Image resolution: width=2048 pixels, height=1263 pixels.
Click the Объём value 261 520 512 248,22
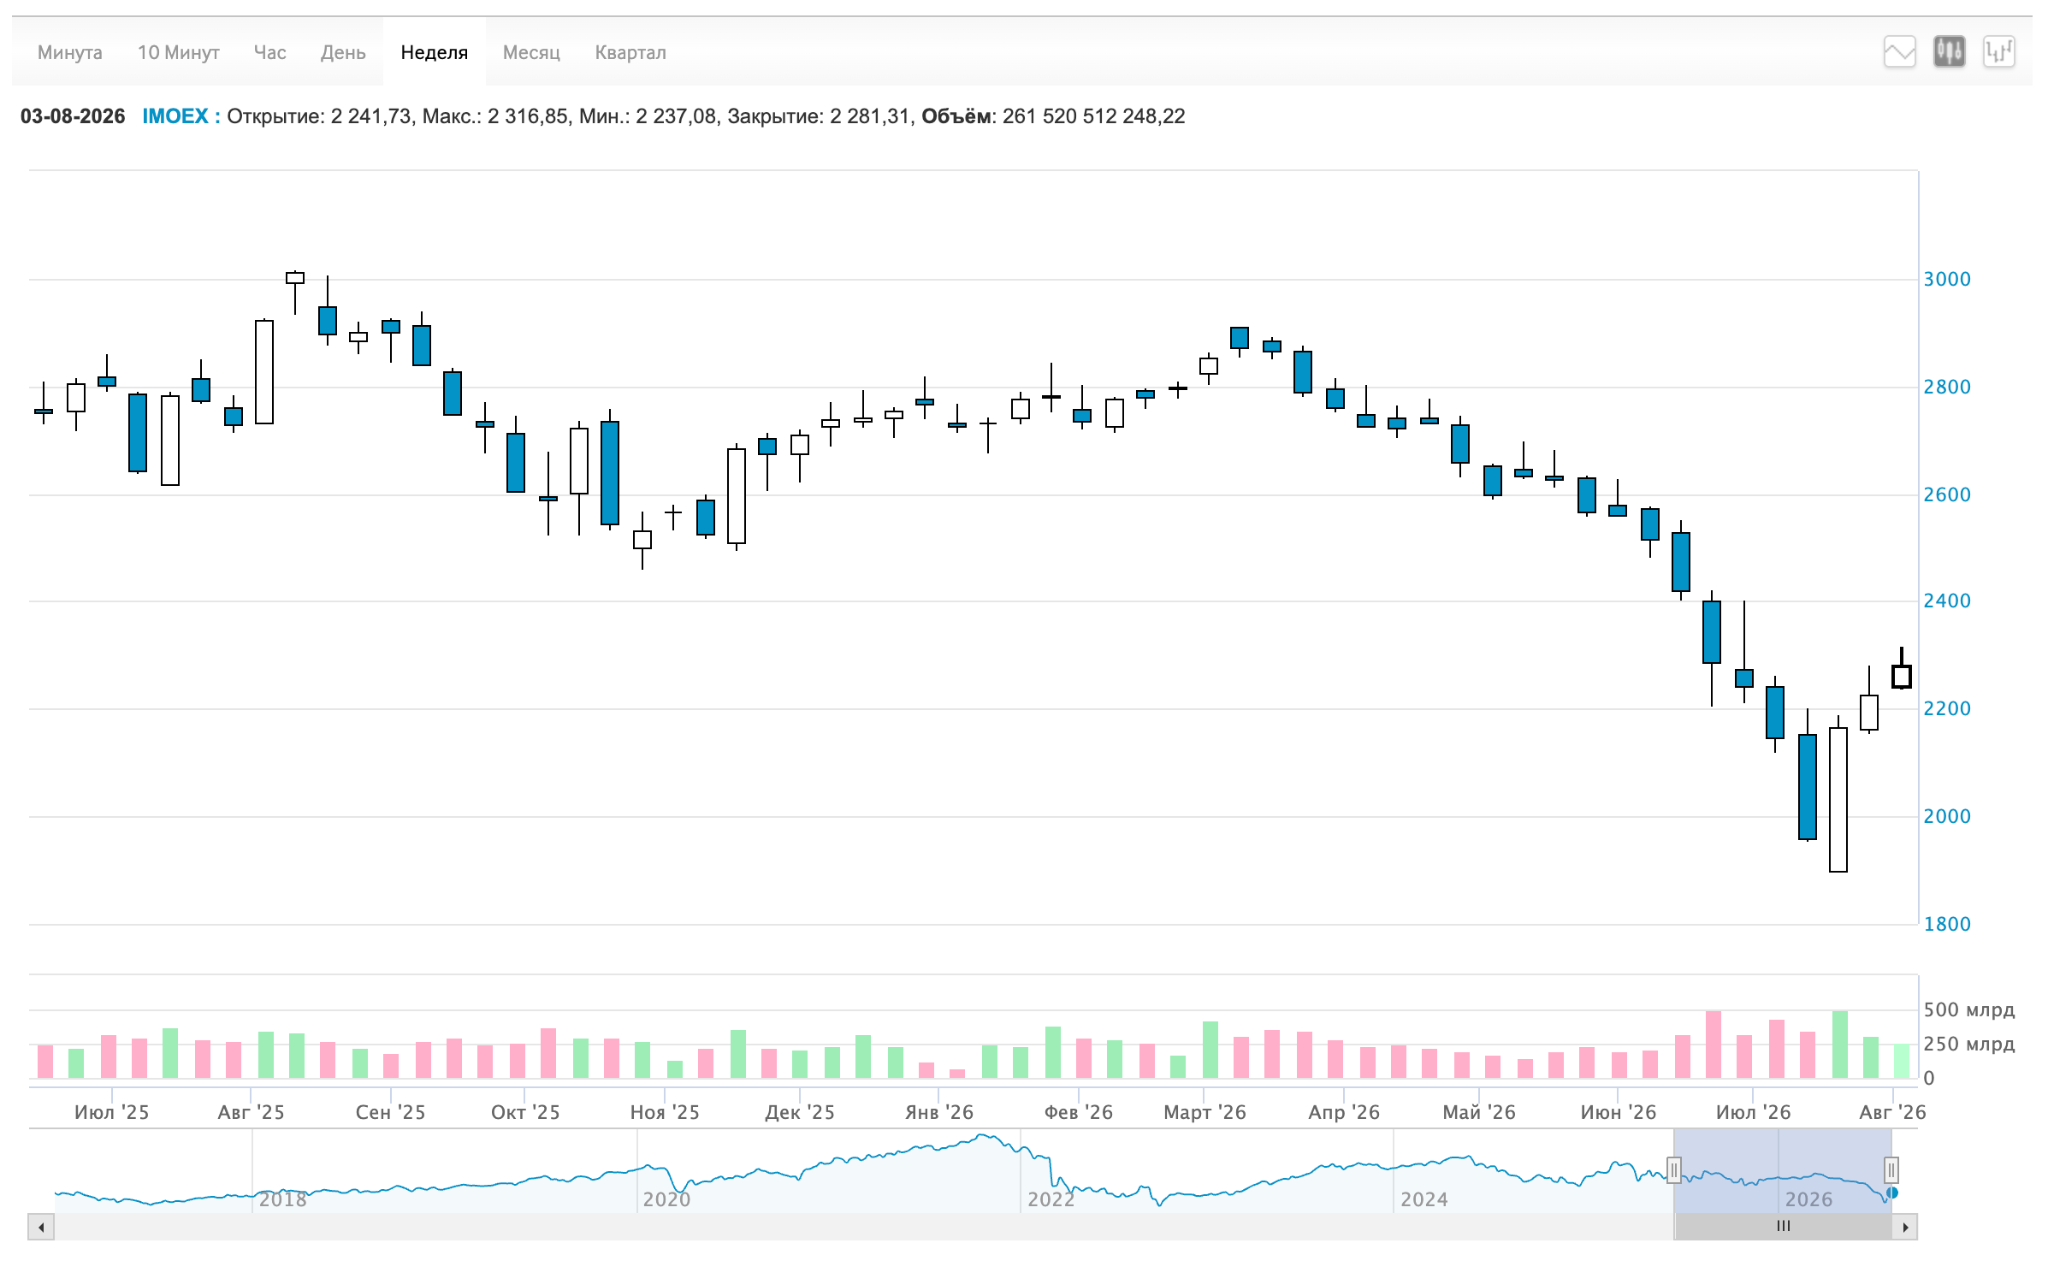pos(1094,116)
